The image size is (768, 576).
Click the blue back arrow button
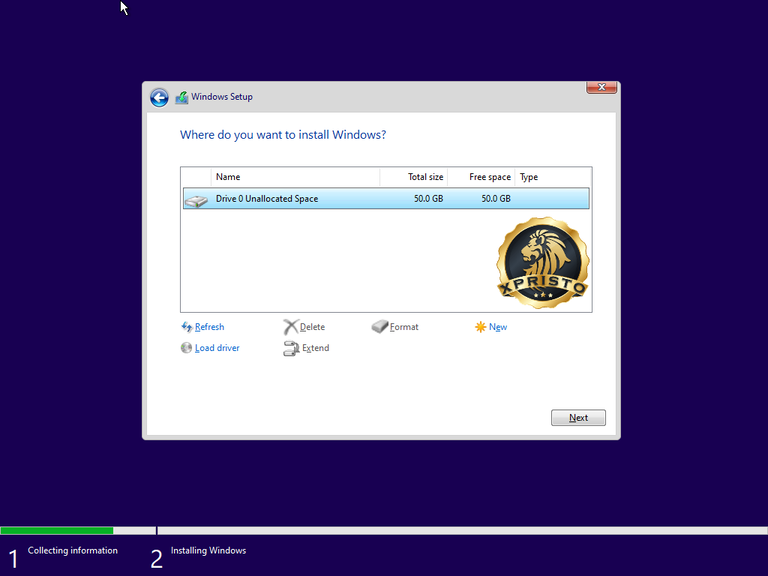(159, 97)
